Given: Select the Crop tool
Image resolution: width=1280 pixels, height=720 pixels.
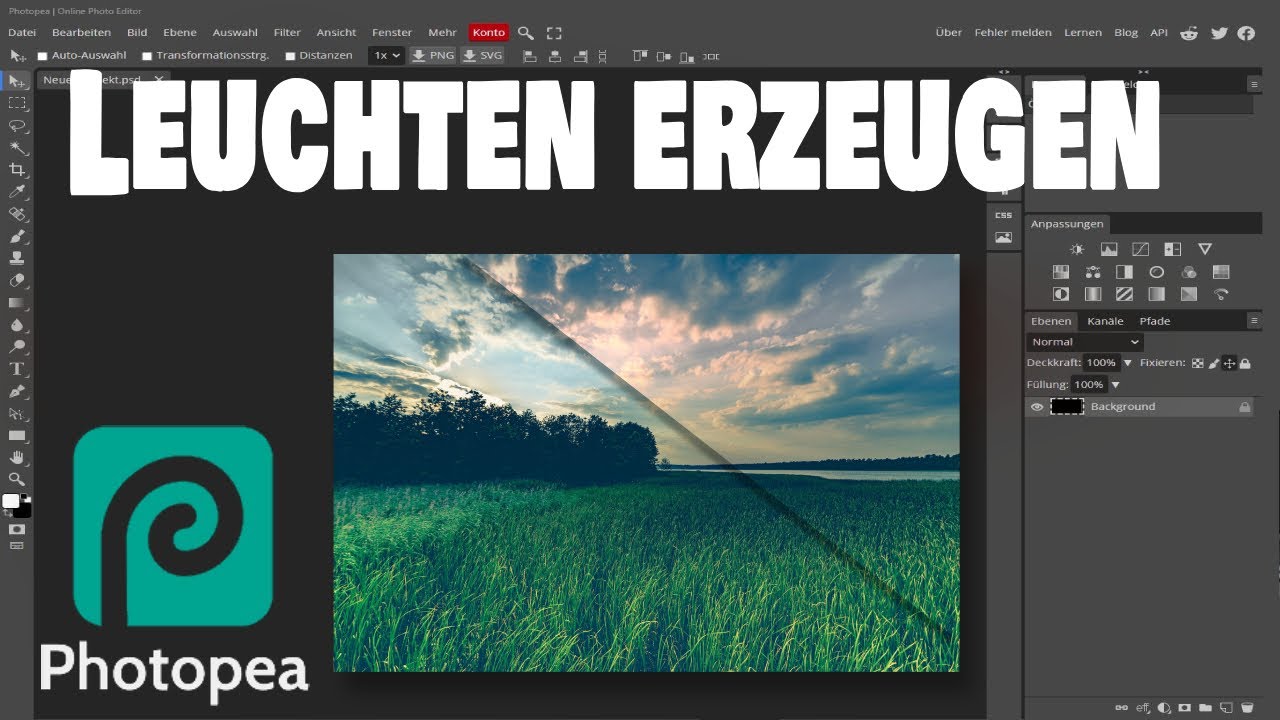Looking at the screenshot, I should [x=17, y=169].
